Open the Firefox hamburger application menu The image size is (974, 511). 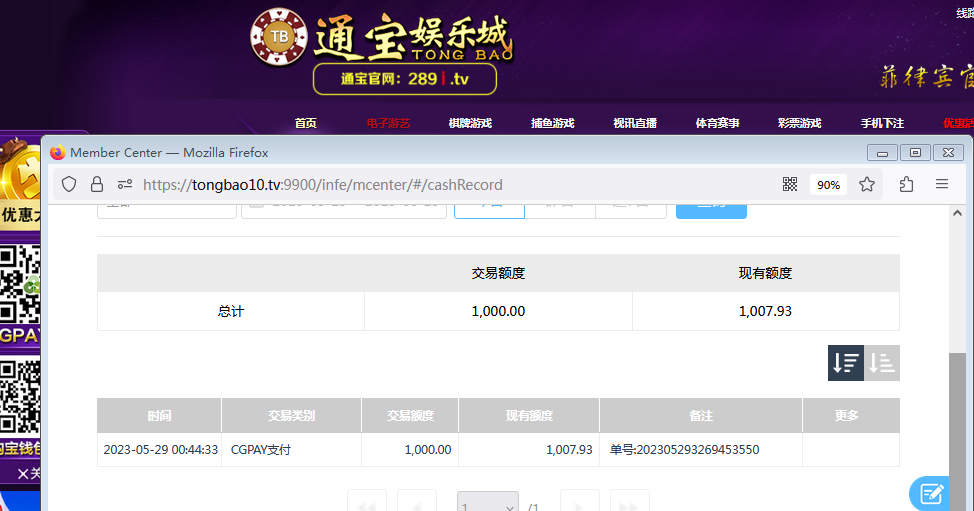[x=942, y=184]
